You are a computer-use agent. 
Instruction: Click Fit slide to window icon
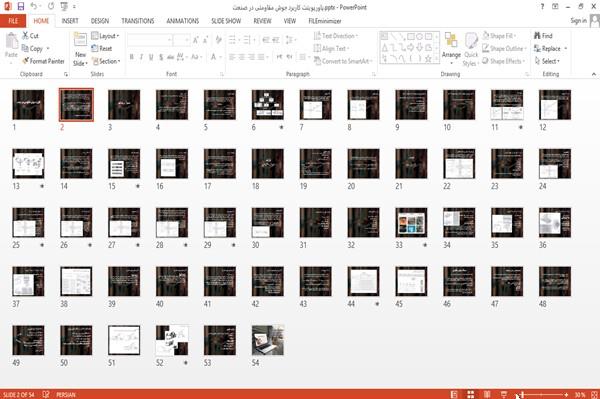coord(594,394)
